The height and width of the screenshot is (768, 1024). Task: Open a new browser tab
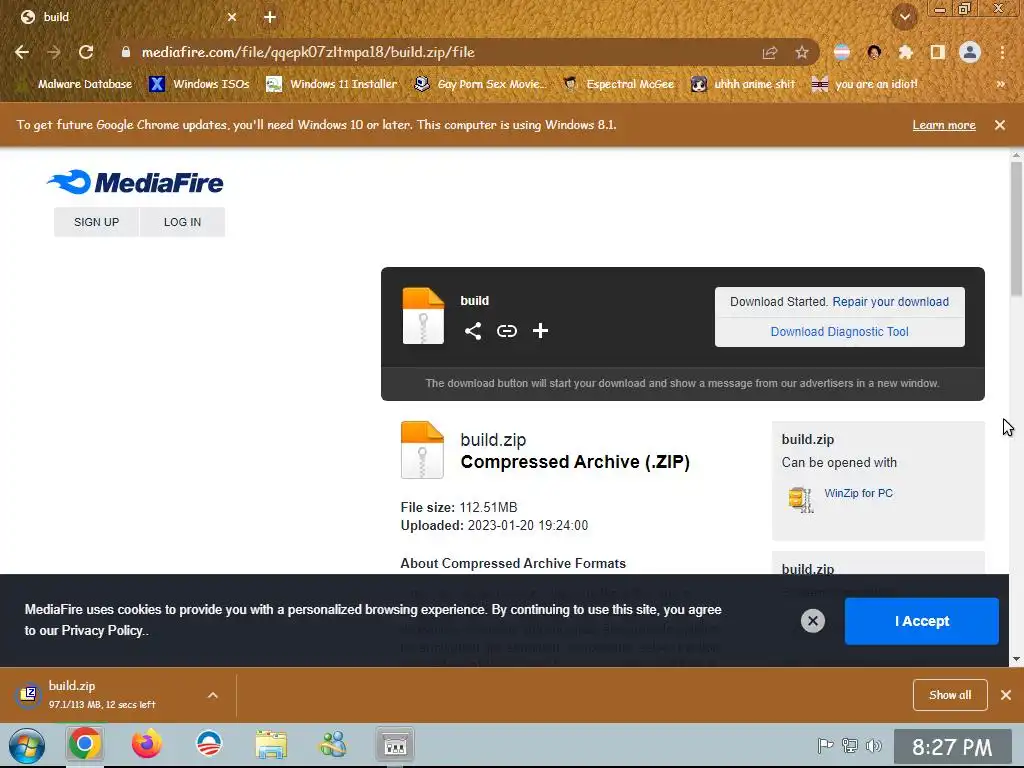tap(270, 17)
